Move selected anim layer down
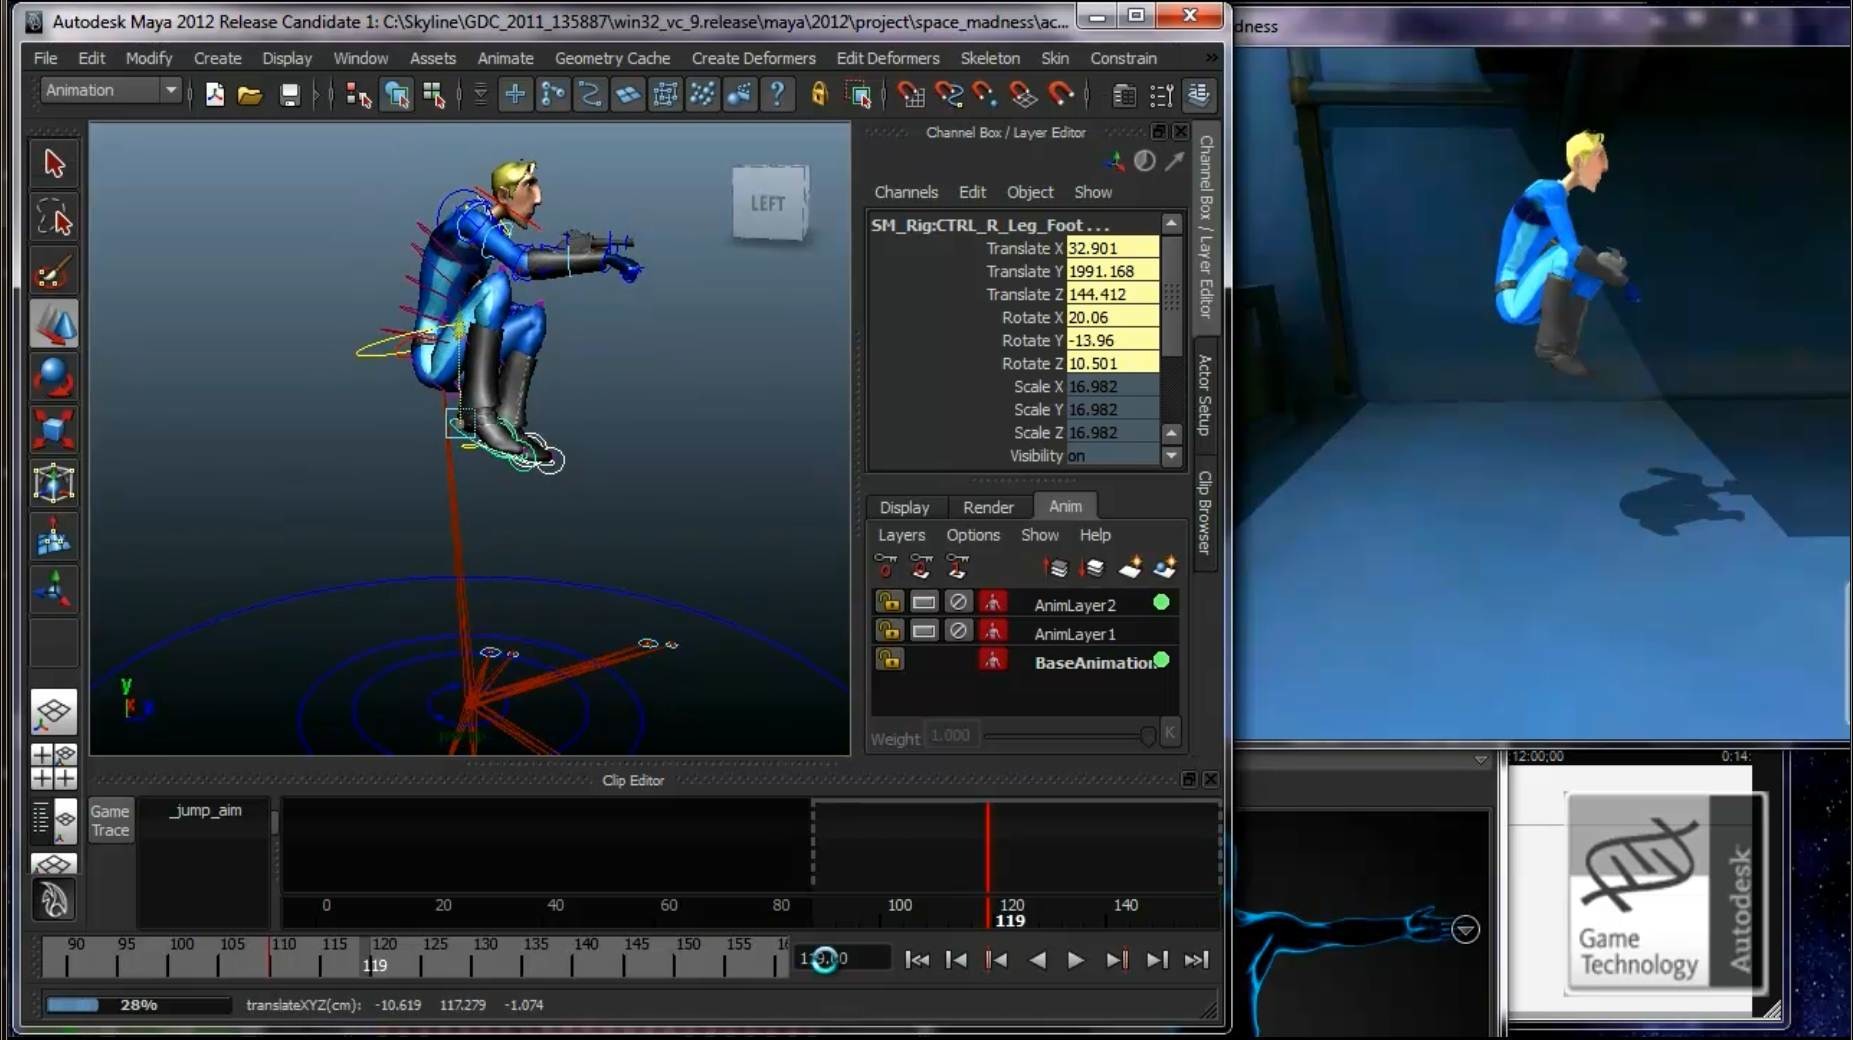 1093,568
